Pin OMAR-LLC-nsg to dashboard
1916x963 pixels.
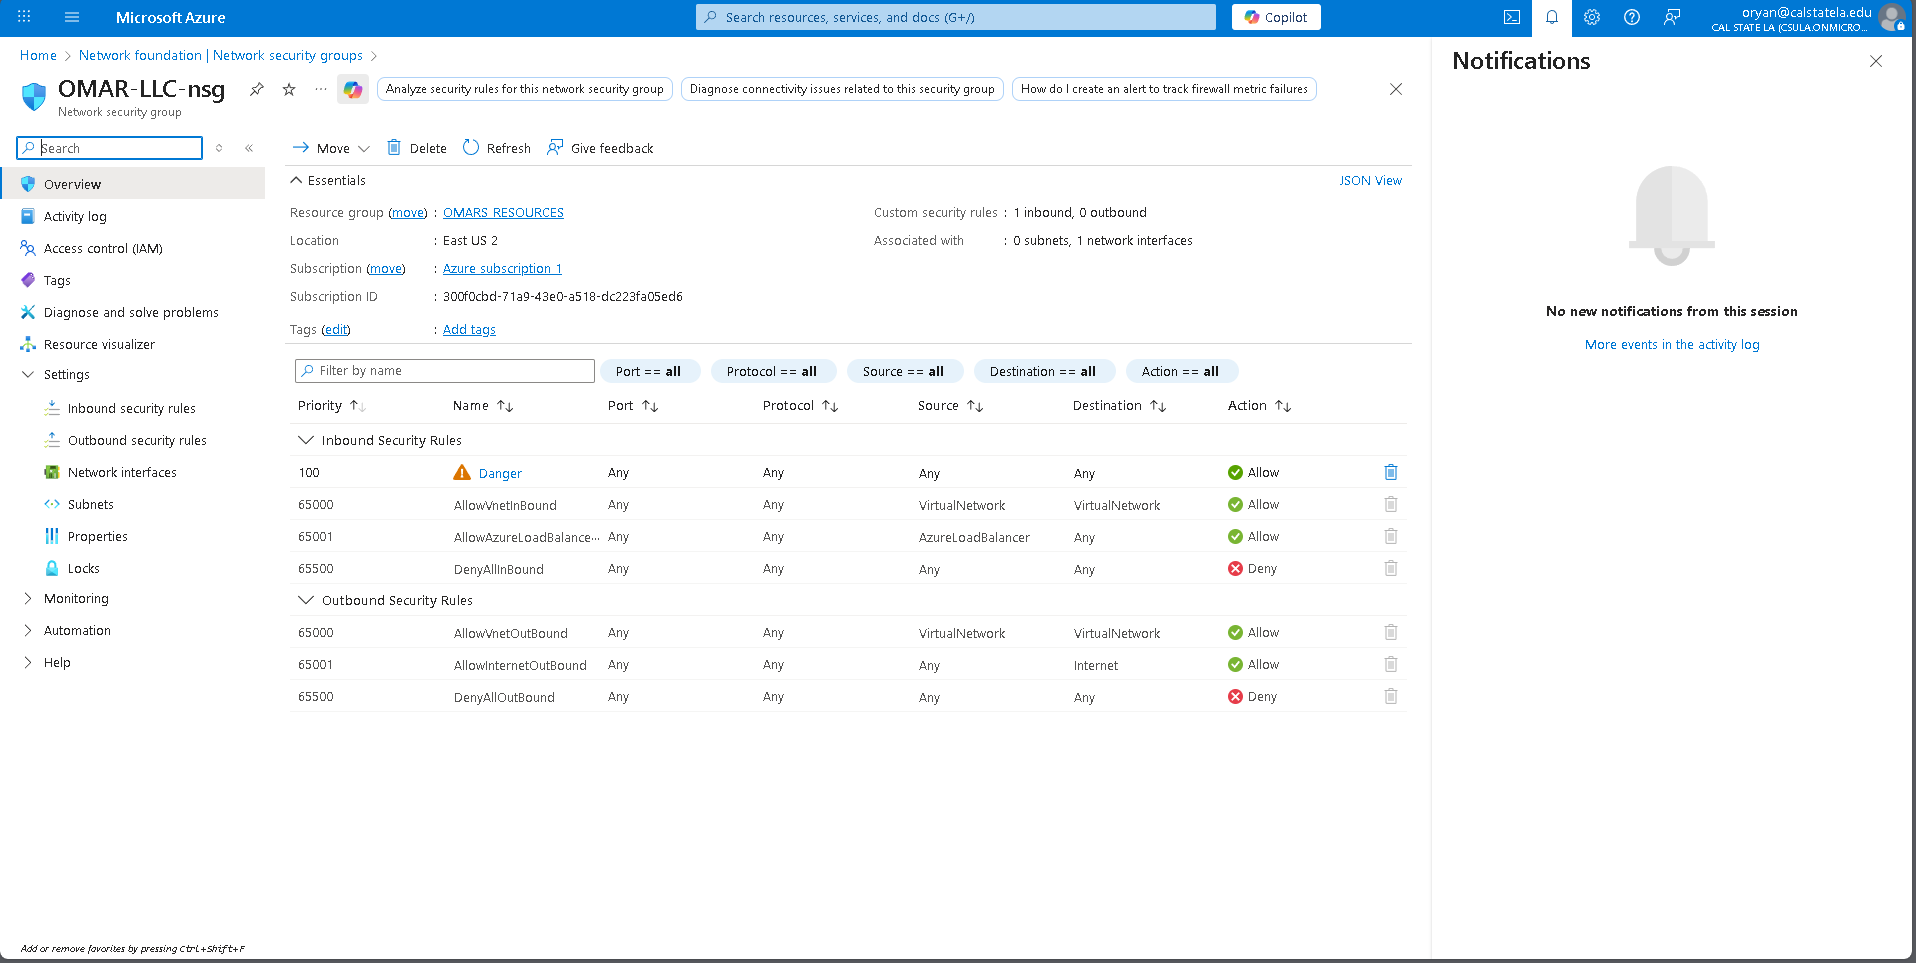tap(257, 89)
